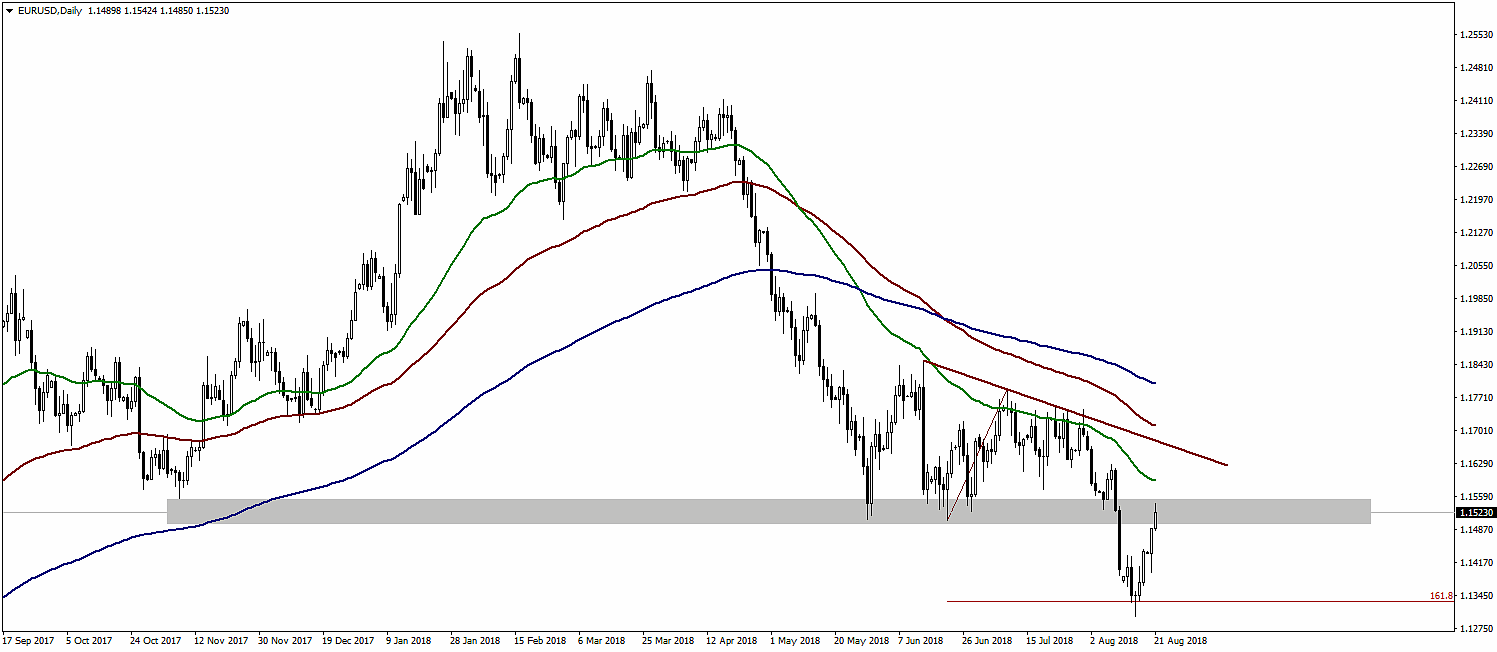Select the horizontal line at the 161.8 level
The height and width of the screenshot is (652, 1497).
(1199, 601)
